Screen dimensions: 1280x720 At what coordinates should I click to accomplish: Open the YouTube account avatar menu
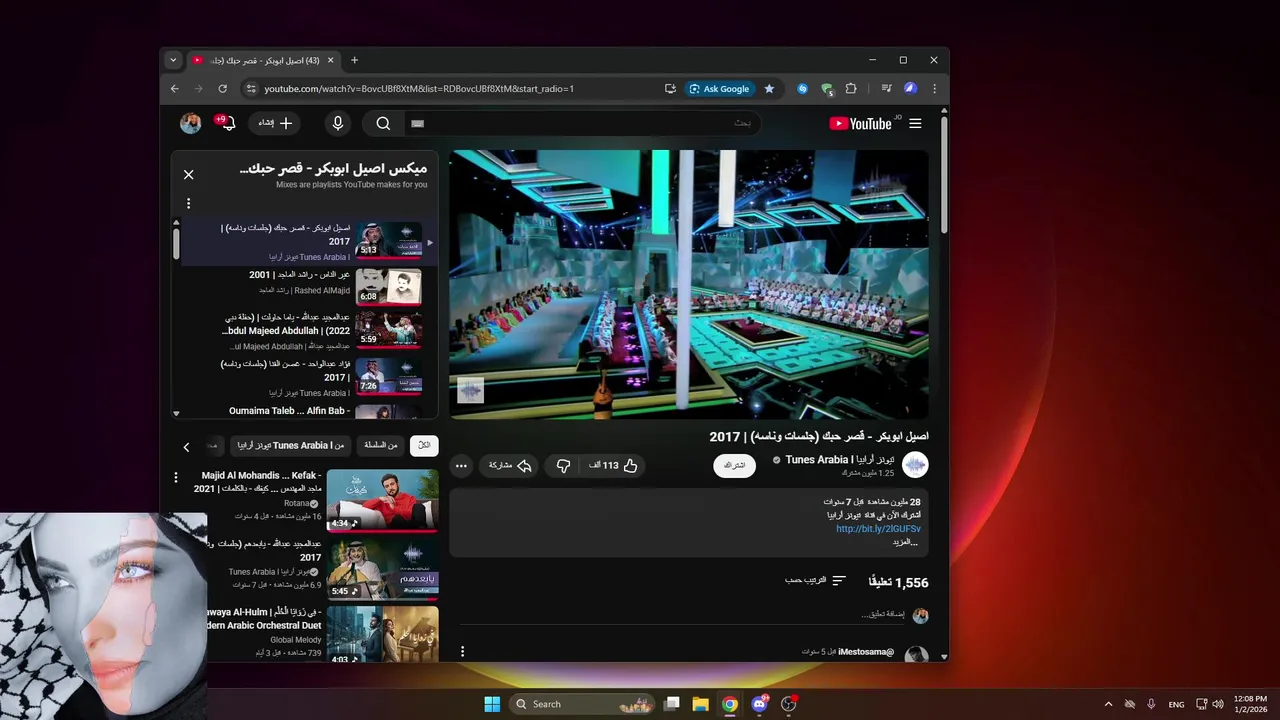click(x=190, y=123)
